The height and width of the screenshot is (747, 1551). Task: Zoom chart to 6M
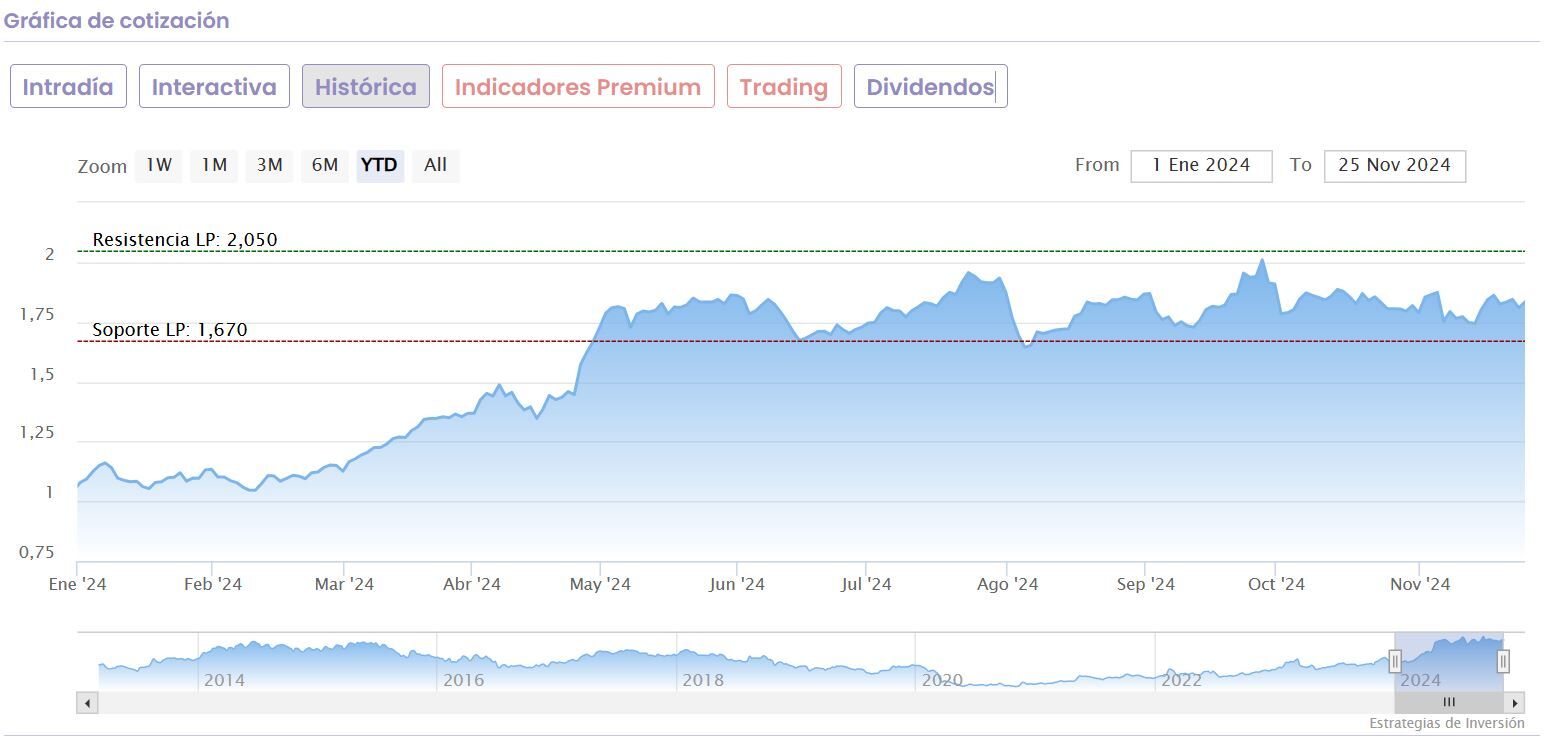coord(325,165)
